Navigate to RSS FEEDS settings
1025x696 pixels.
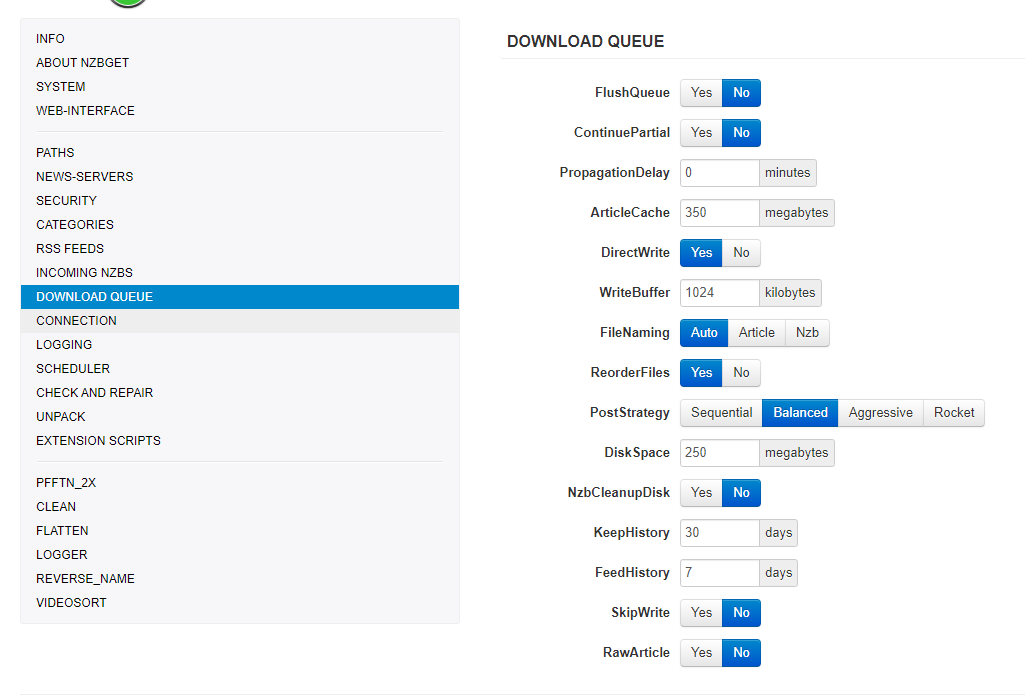pos(70,249)
